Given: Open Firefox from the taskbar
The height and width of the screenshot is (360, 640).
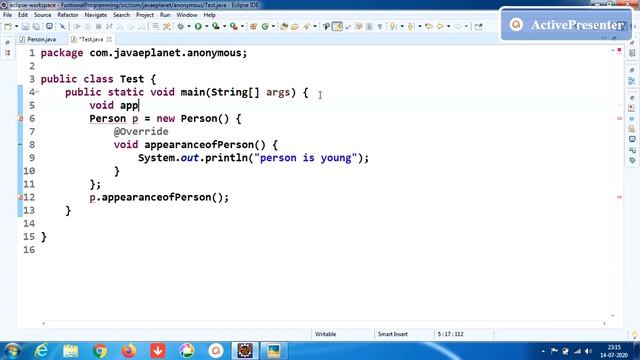Looking at the screenshot, I should pyautogui.click(x=129, y=351).
